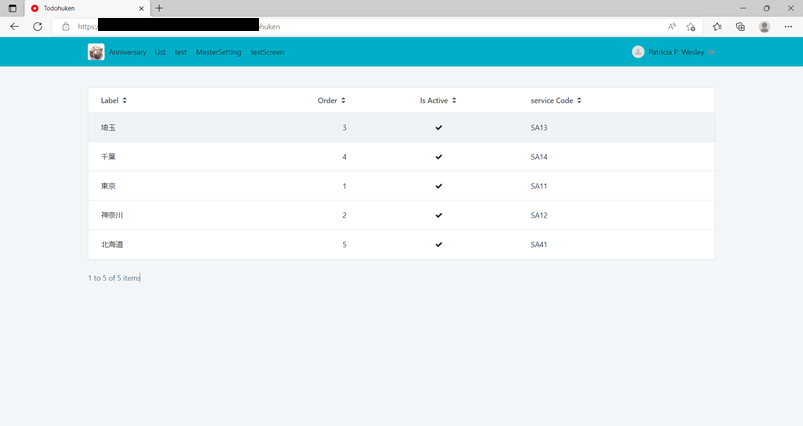Open the browser profile avatar
Screen dimensions: 803x426
coord(765,27)
